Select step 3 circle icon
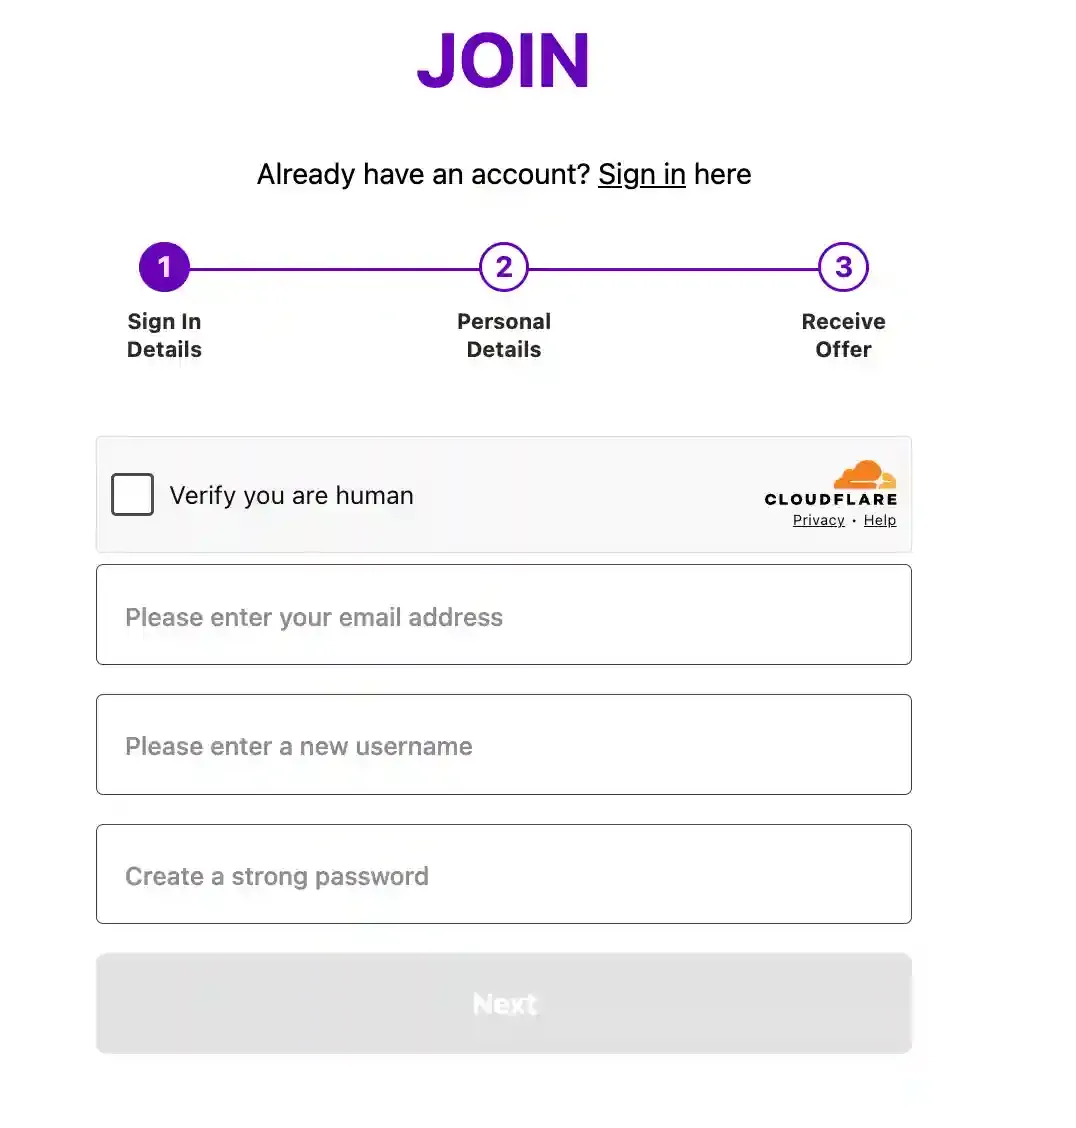Image resolution: width=1076 pixels, height=1128 pixels. [843, 267]
